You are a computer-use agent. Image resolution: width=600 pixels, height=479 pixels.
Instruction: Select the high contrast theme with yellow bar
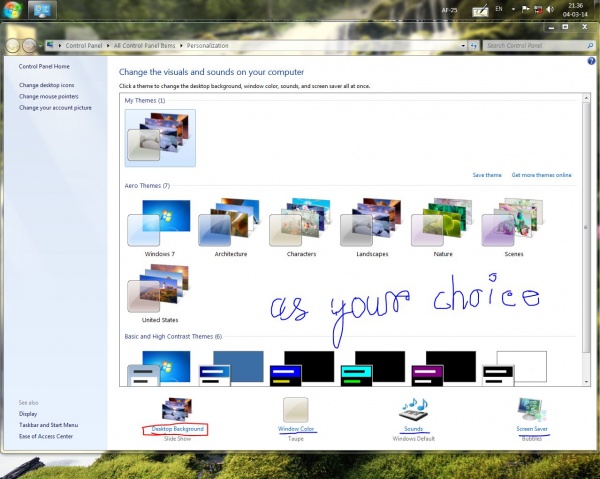(302, 368)
